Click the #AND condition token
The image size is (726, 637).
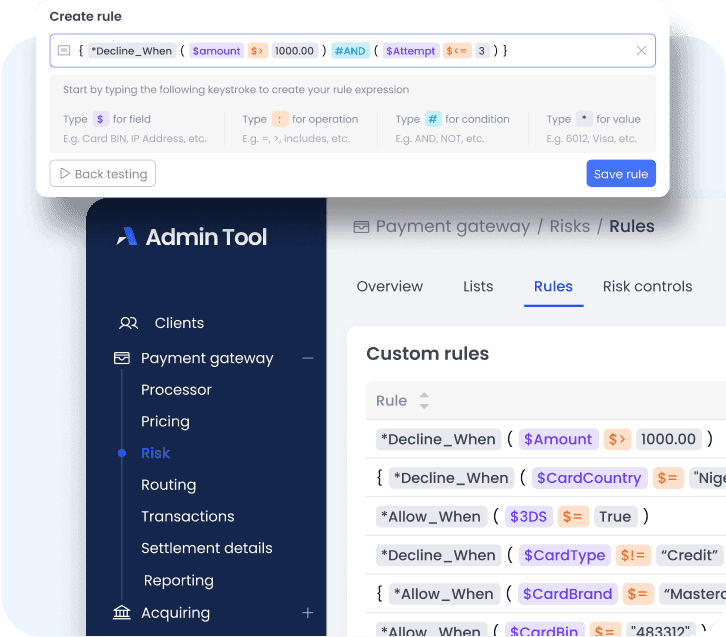click(350, 50)
